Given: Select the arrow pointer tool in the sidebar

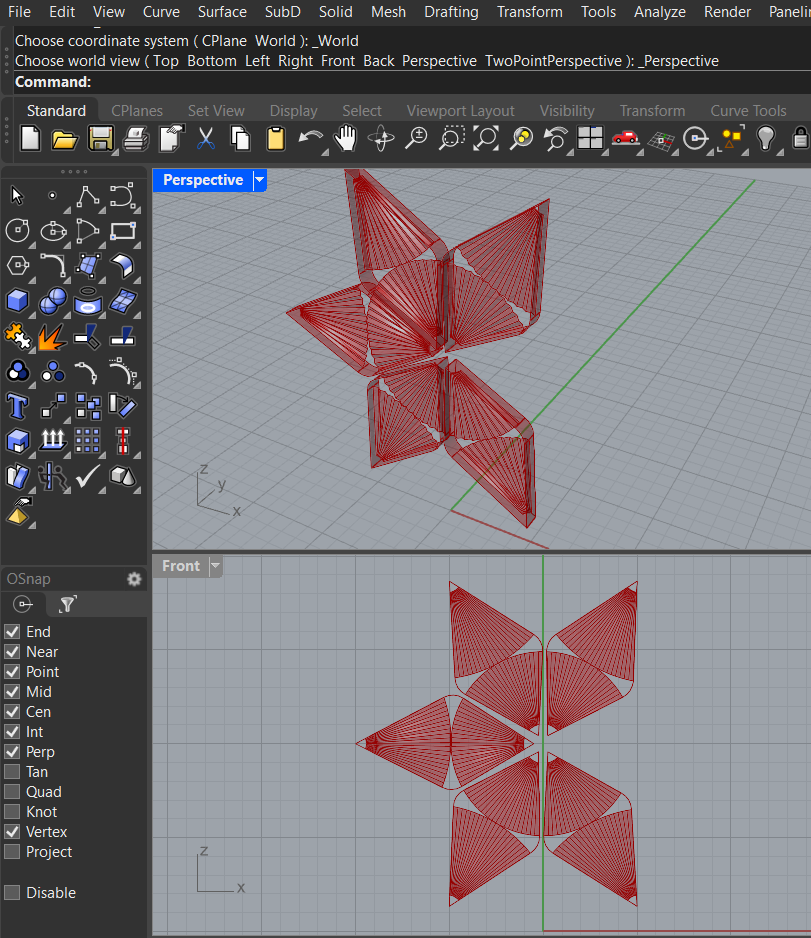Looking at the screenshot, I should click(x=17, y=196).
